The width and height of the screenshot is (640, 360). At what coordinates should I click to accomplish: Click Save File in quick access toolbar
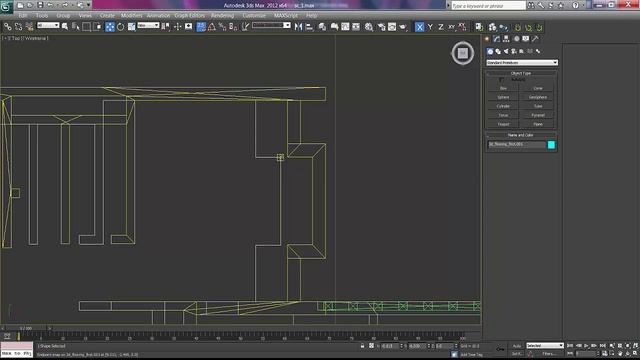click(x=40, y=5)
